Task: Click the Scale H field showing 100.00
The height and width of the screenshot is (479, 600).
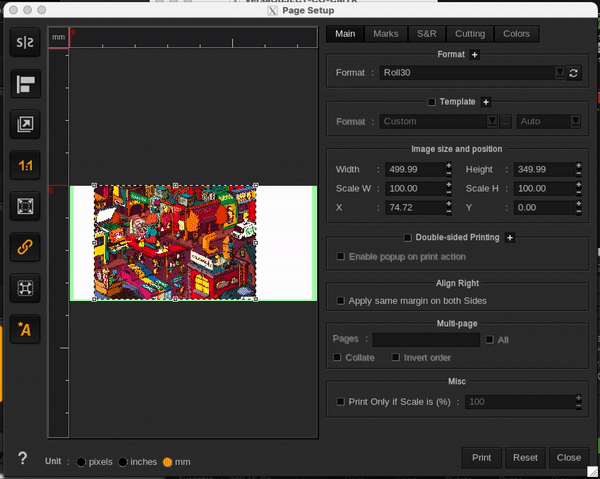Action: pyautogui.click(x=545, y=189)
